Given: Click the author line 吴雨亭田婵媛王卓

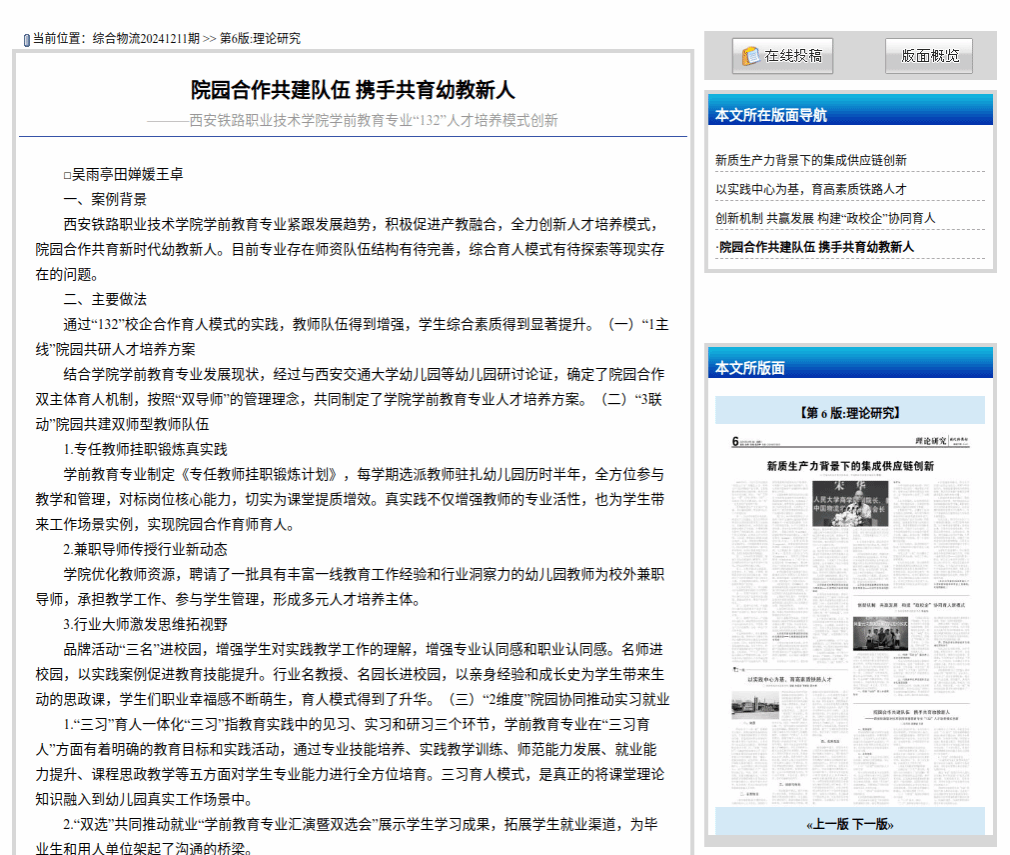Looking at the screenshot, I should point(123,174).
